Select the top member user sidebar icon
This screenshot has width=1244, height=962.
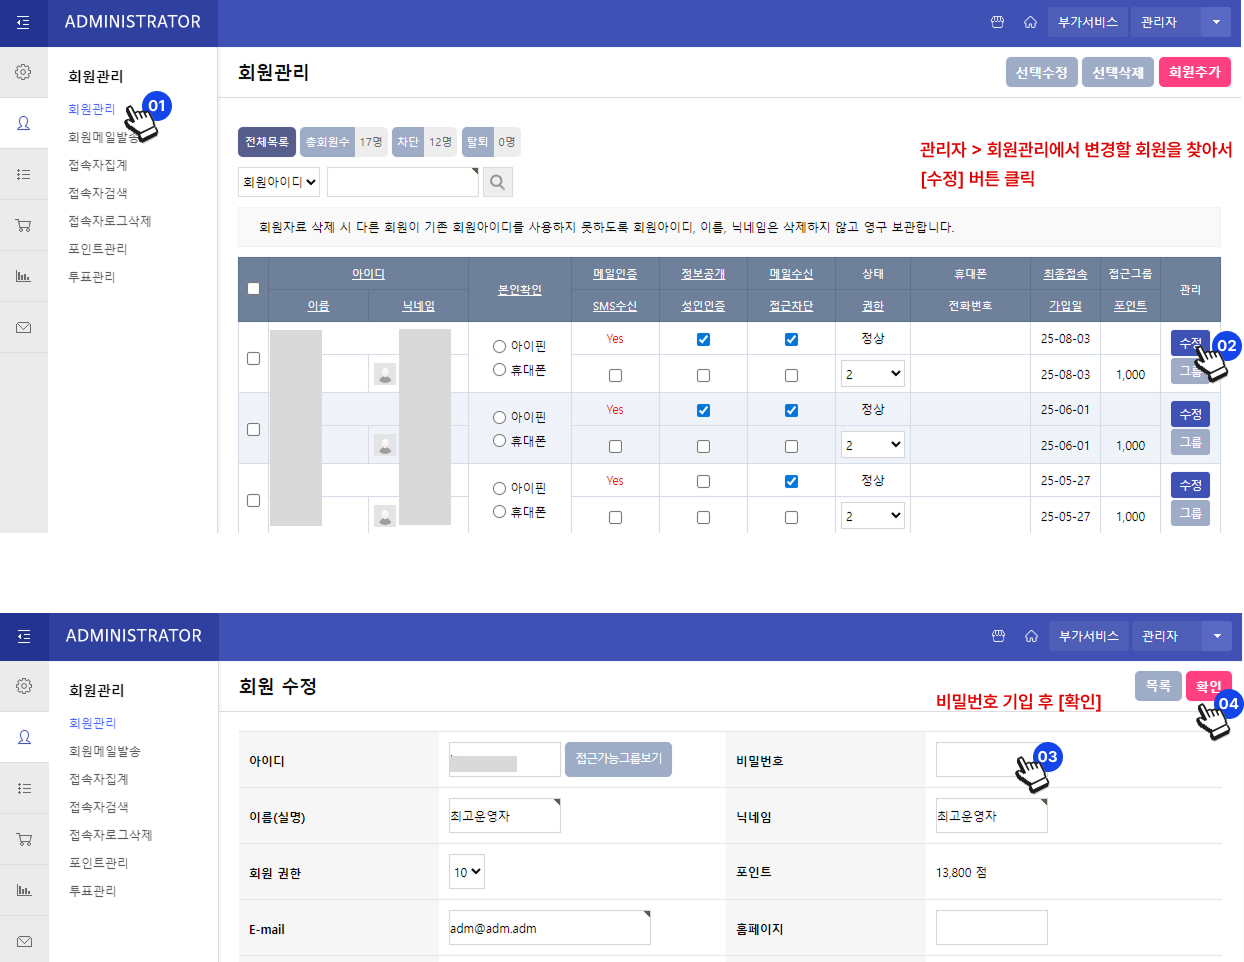[x=23, y=123]
